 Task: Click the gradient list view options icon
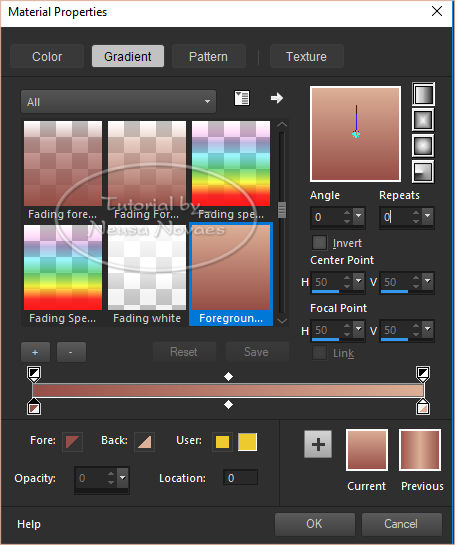pyautogui.click(x=242, y=98)
